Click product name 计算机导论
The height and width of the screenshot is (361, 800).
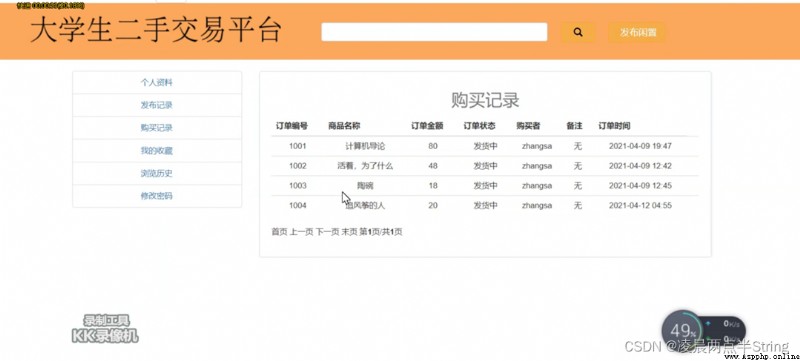pyautogui.click(x=365, y=146)
